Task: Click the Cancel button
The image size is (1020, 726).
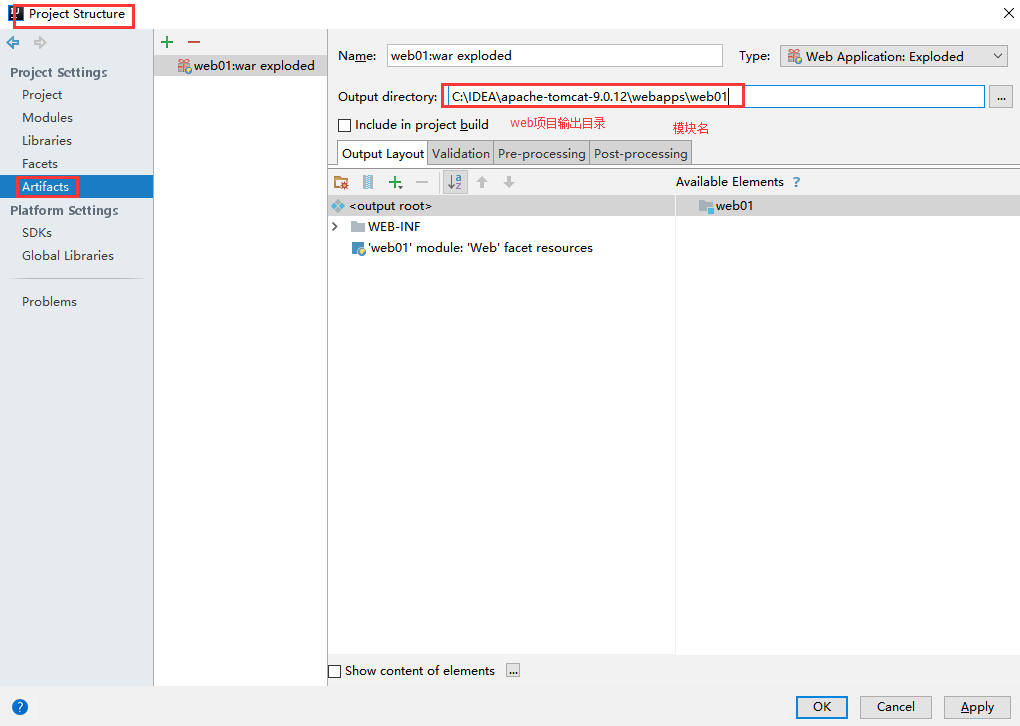Action: [x=896, y=707]
